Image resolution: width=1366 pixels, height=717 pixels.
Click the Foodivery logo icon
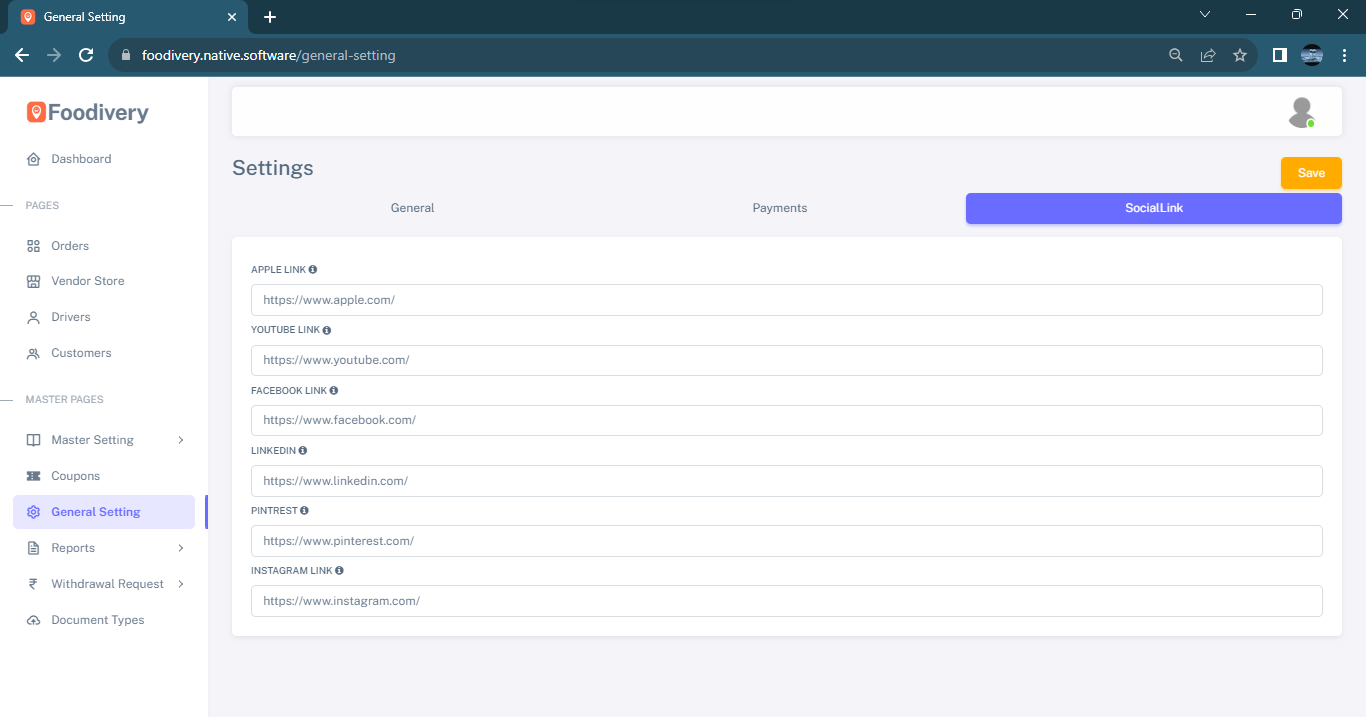point(36,113)
